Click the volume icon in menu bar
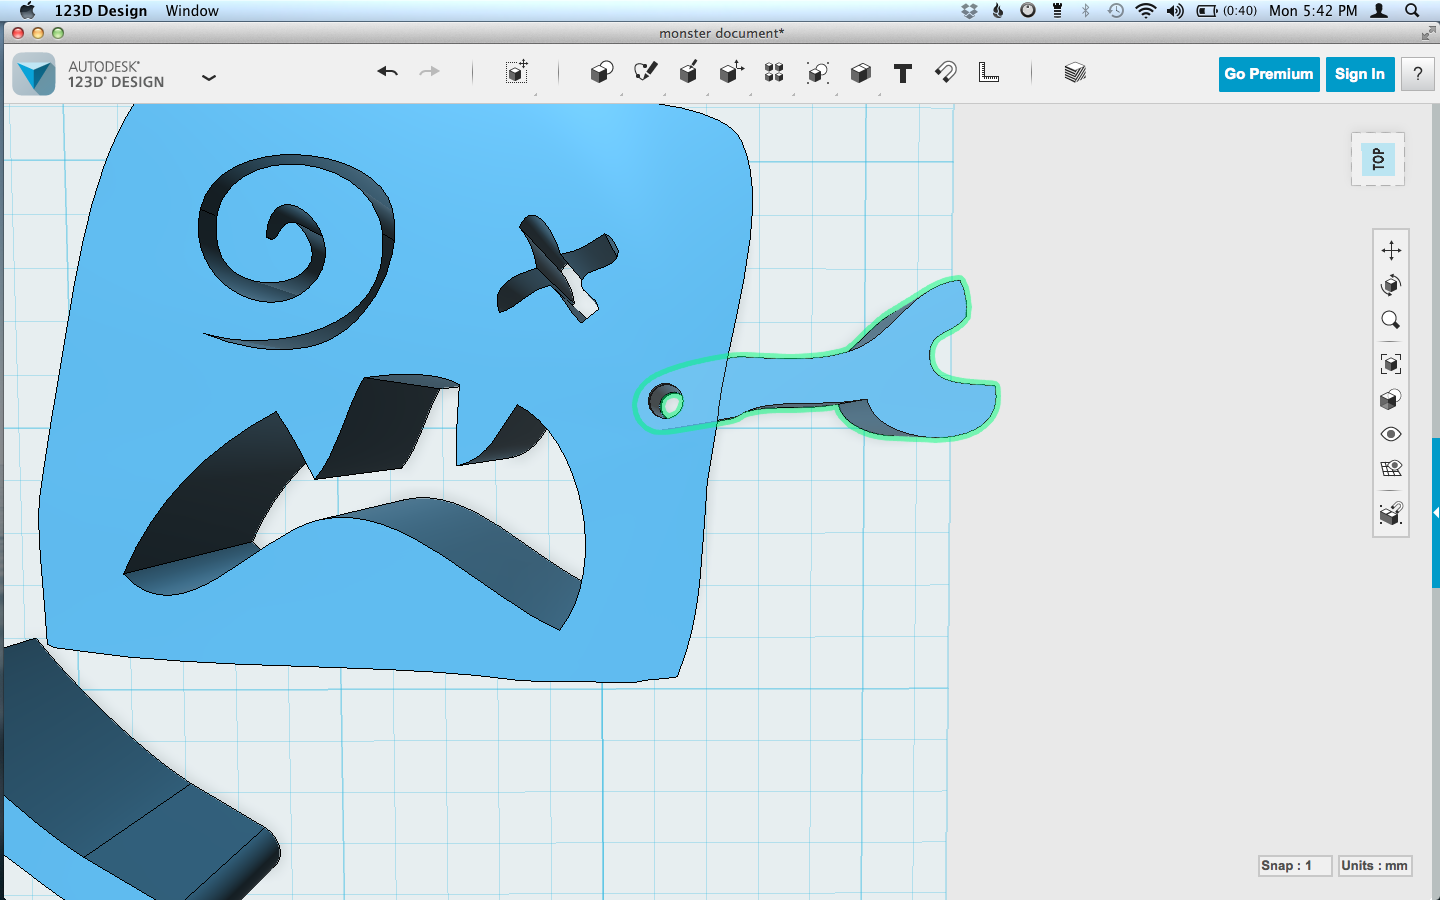 (x=1175, y=11)
